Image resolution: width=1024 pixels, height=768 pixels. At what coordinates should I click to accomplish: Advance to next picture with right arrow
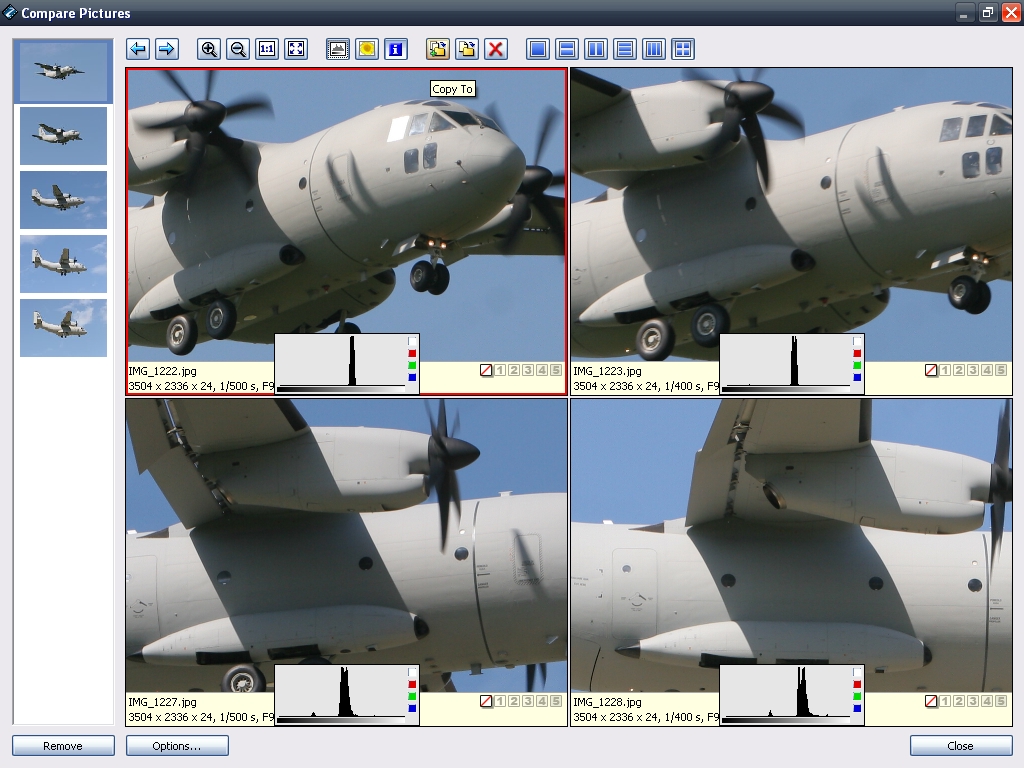click(167, 49)
